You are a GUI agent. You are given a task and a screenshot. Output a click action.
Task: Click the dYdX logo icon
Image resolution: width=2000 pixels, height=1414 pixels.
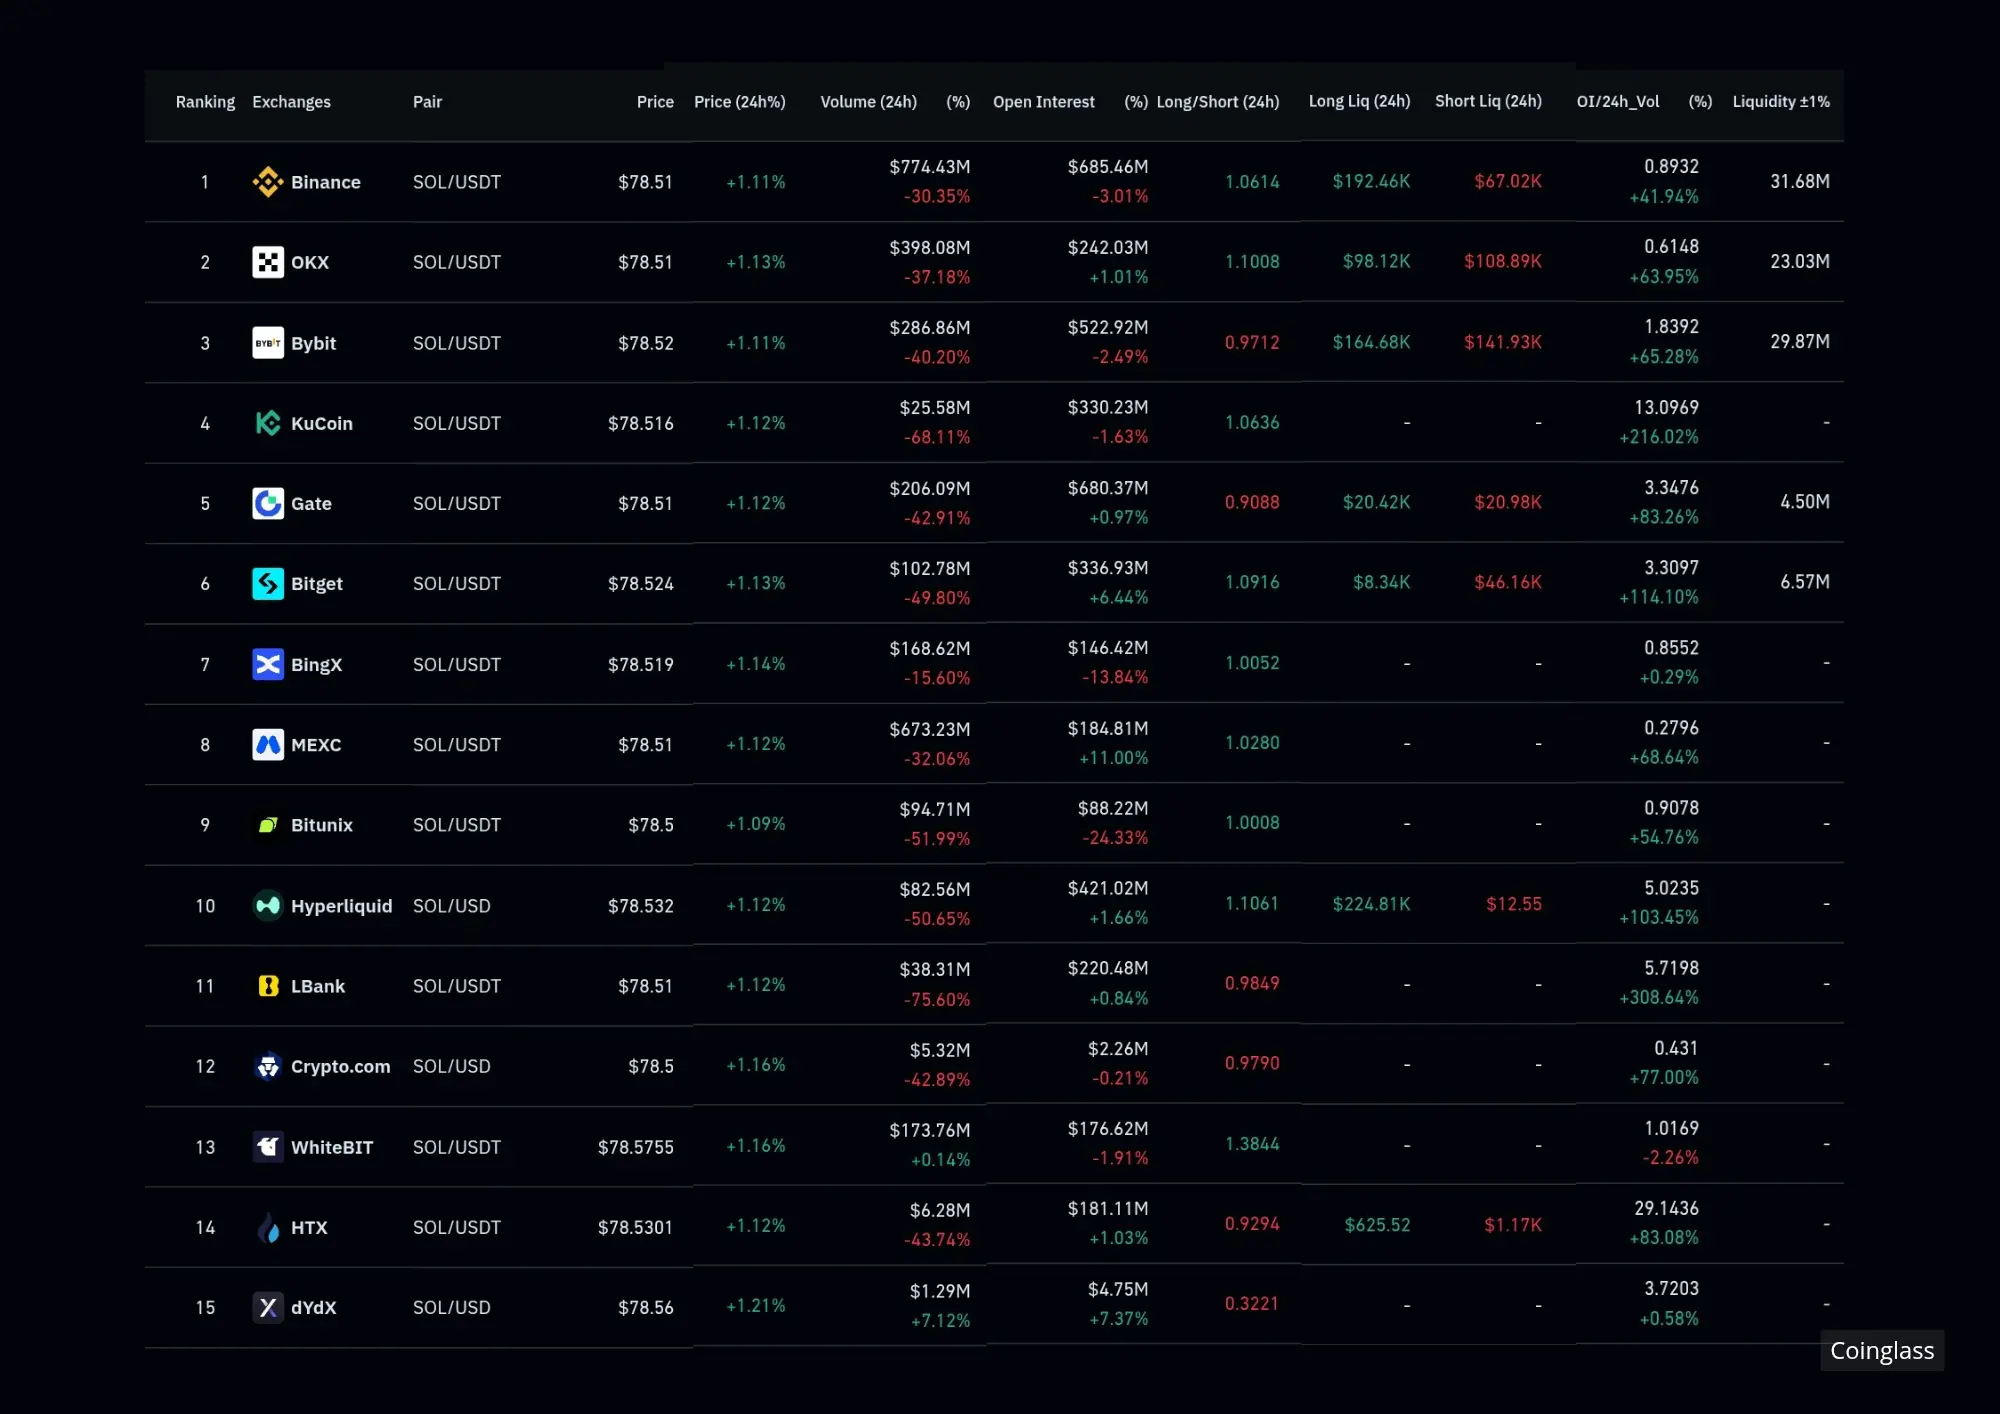pyautogui.click(x=268, y=1307)
